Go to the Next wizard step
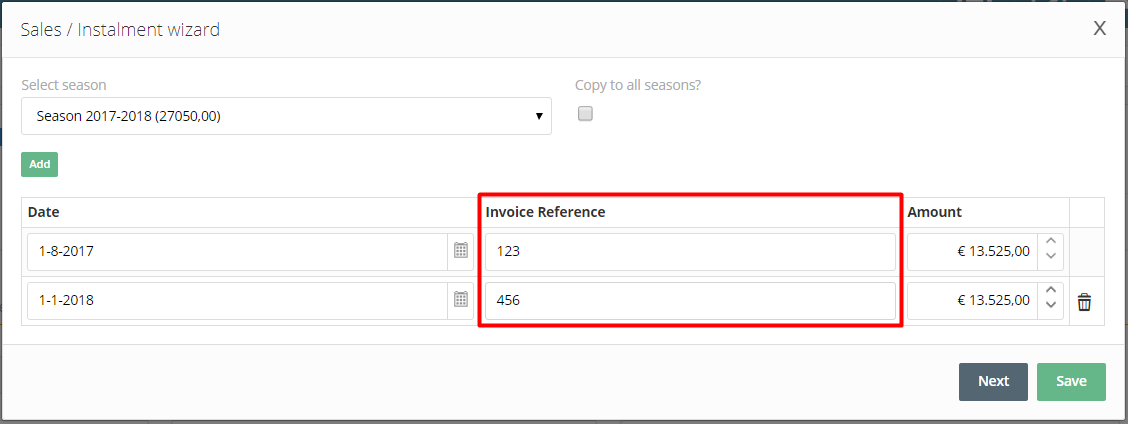The height and width of the screenshot is (424, 1128). (x=993, y=382)
